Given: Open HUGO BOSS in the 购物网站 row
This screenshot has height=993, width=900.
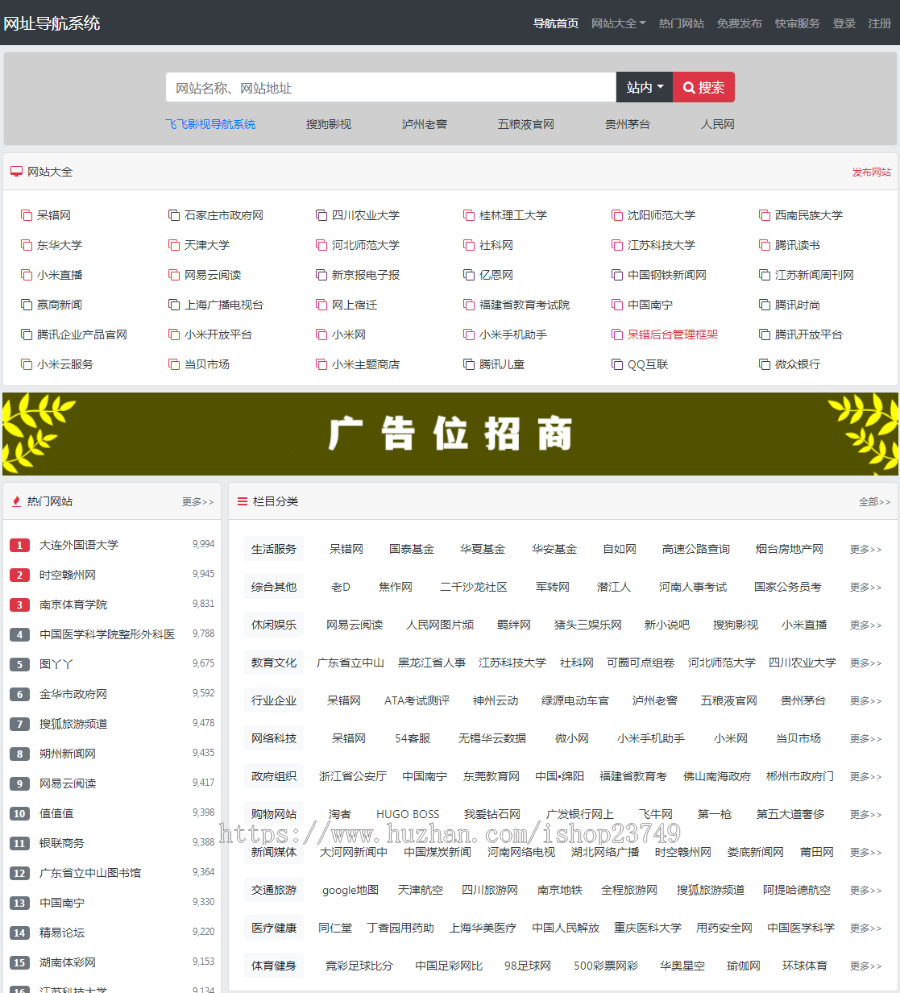Looking at the screenshot, I should click(x=407, y=814).
